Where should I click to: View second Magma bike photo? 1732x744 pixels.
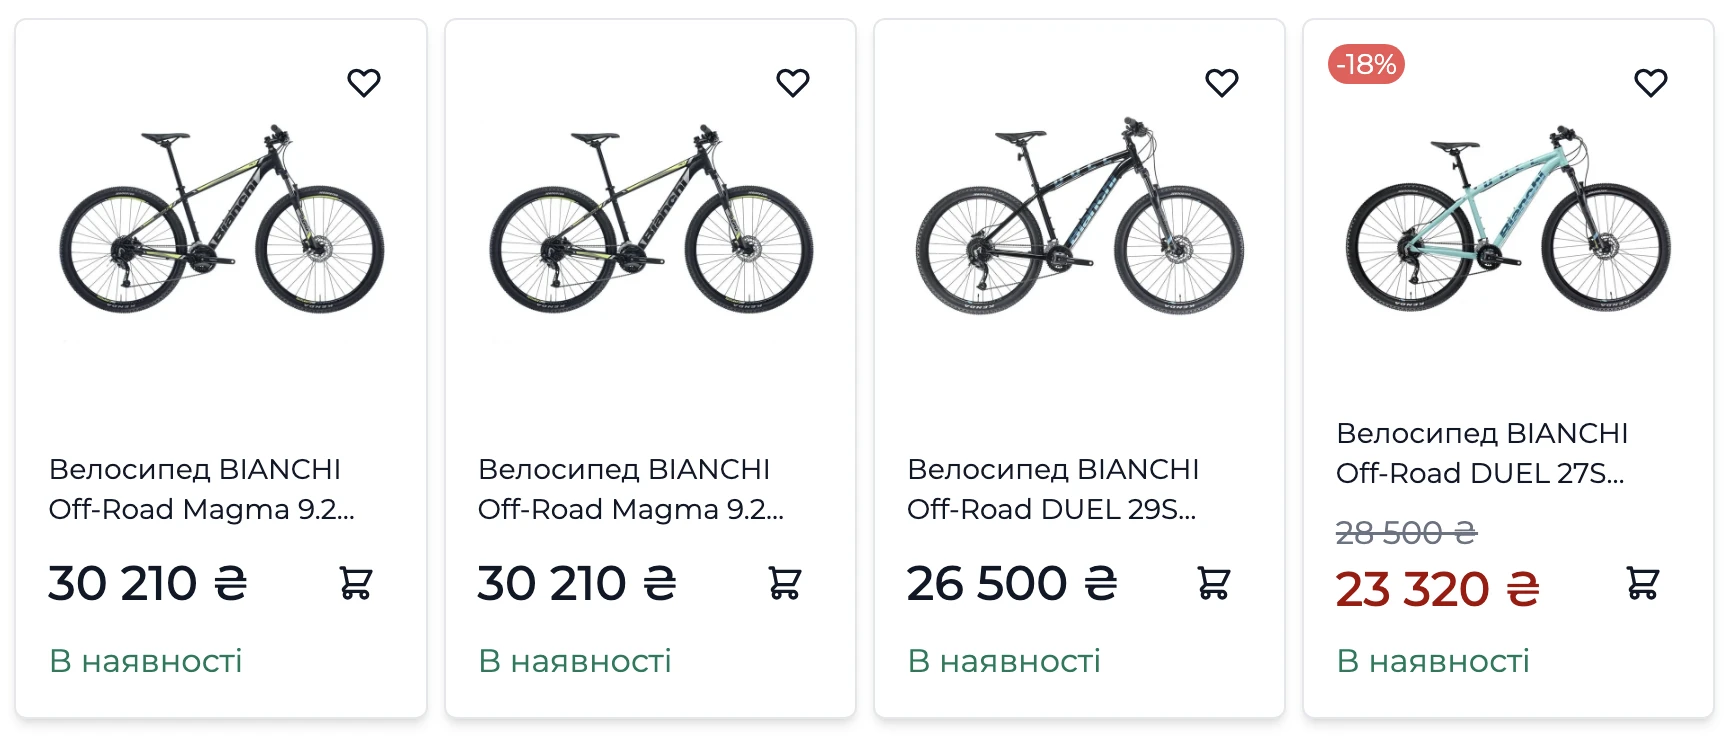click(651, 220)
